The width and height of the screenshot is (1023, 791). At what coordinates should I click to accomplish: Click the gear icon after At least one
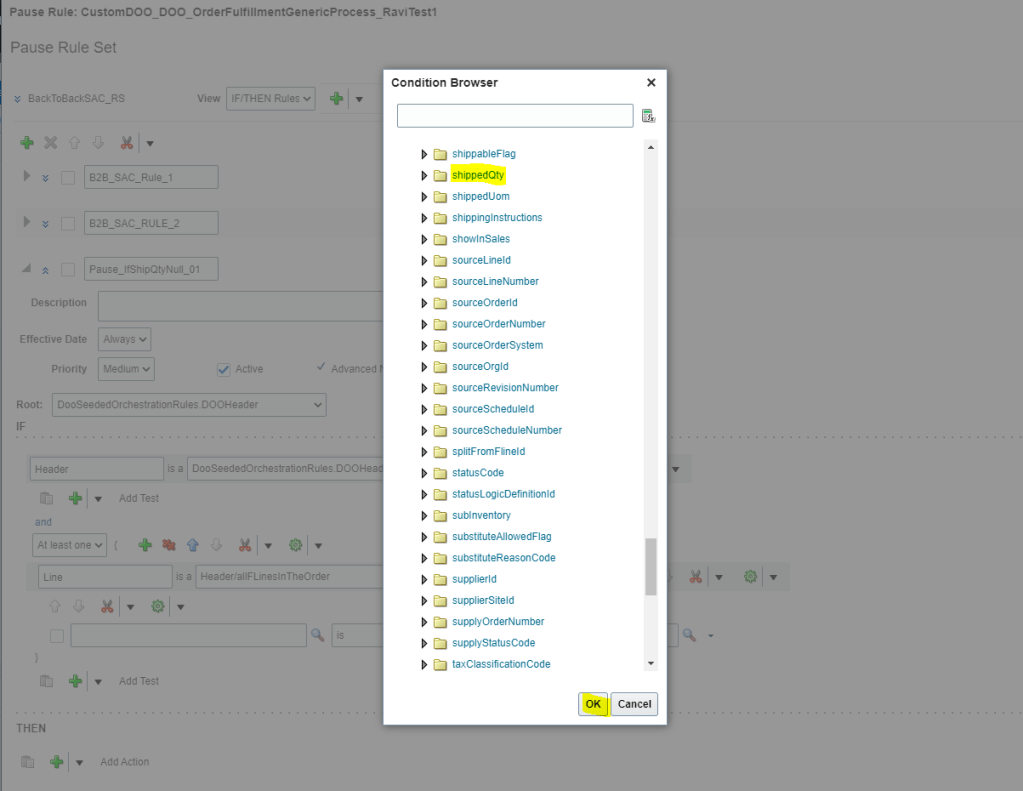coord(295,545)
